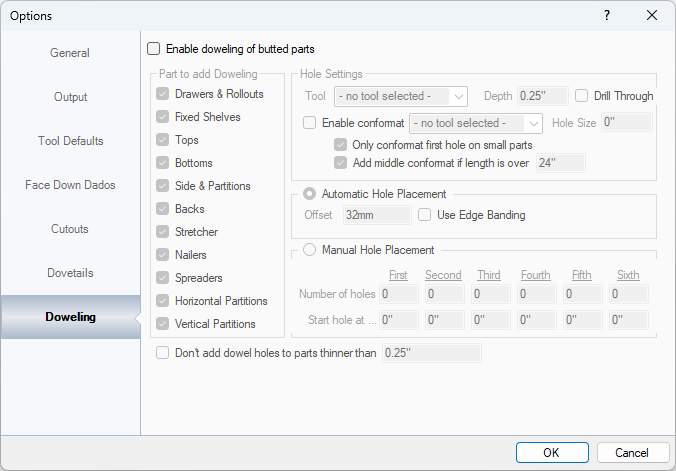Check the Enable conformat option
Screen dimensions: 676x471
tap(309, 123)
